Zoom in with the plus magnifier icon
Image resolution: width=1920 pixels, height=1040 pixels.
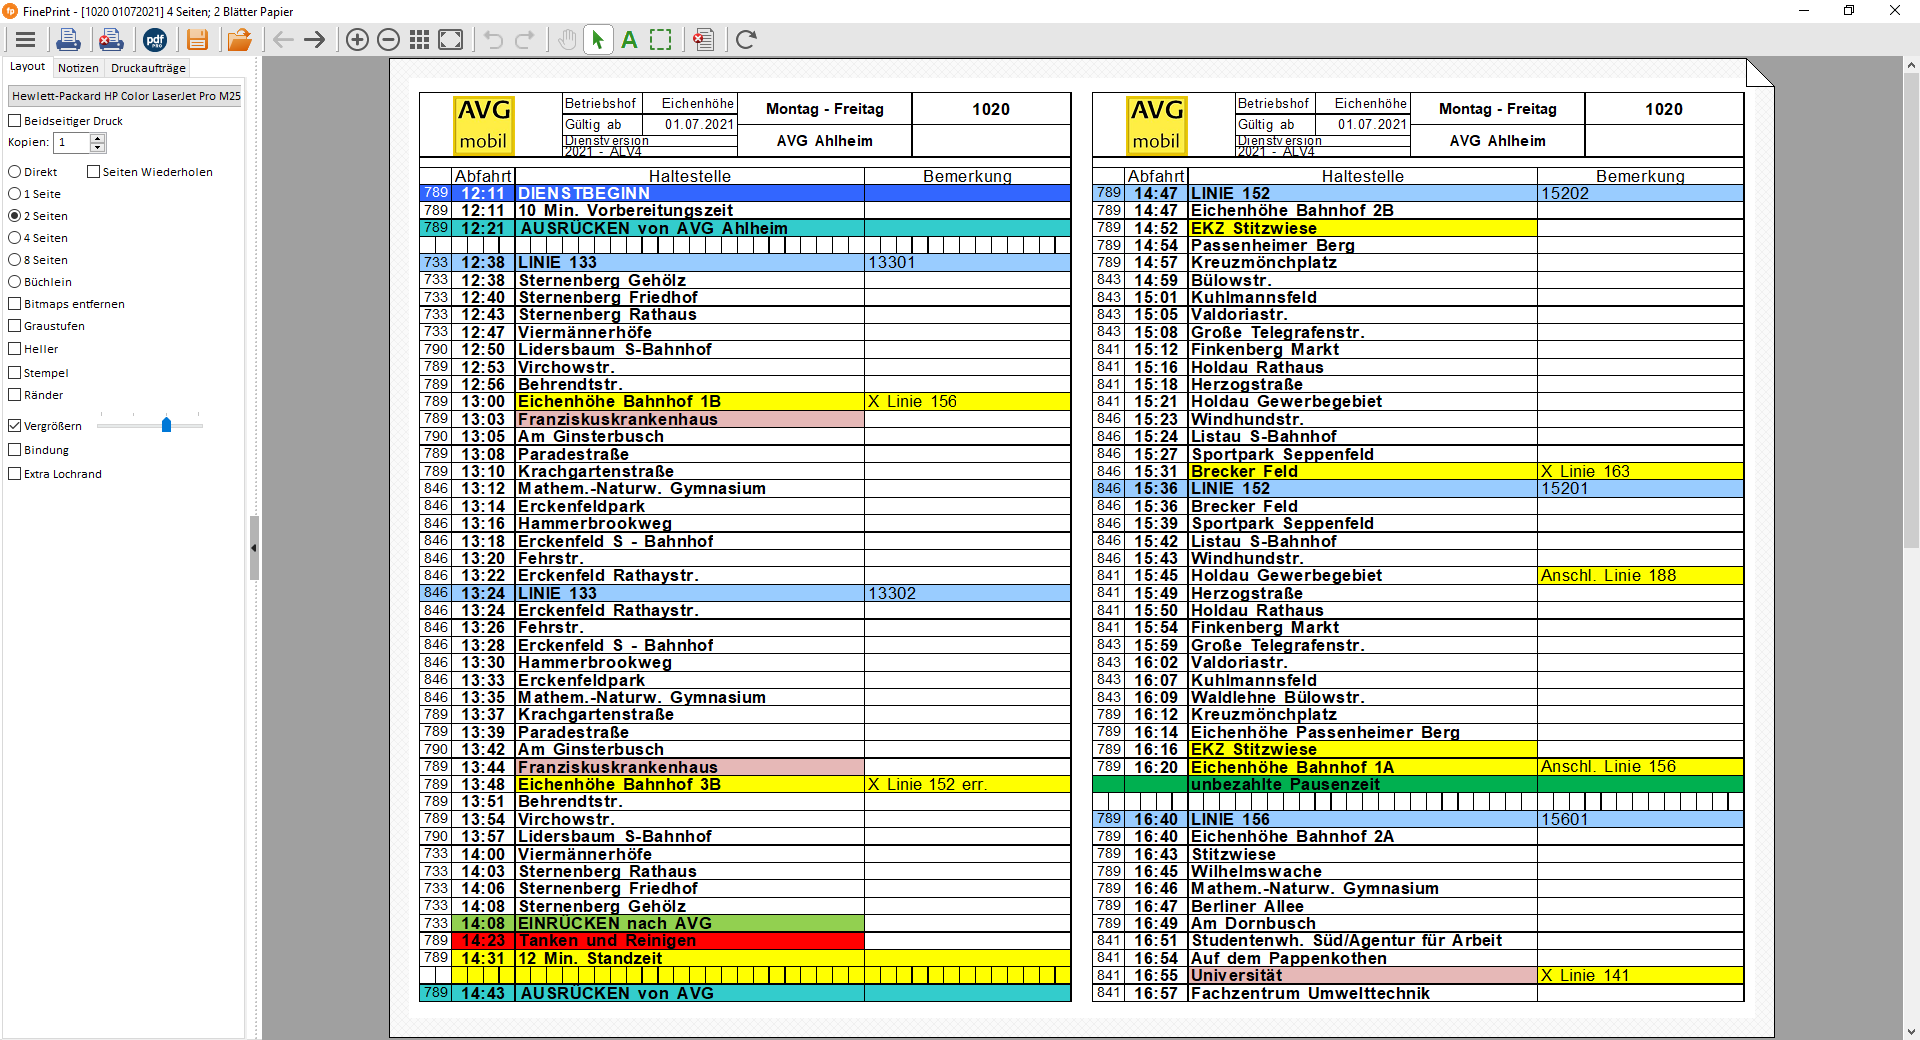pyautogui.click(x=357, y=40)
